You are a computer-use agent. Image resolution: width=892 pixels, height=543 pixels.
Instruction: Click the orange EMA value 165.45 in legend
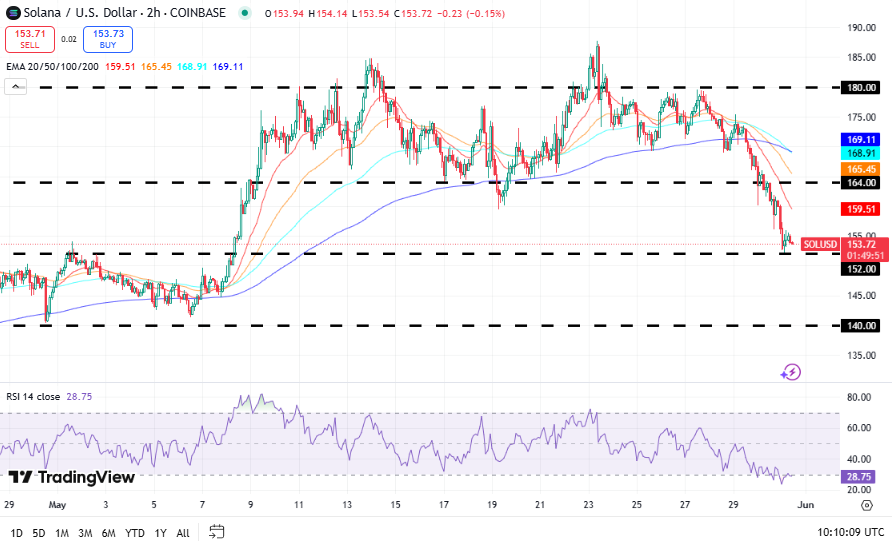pos(156,67)
